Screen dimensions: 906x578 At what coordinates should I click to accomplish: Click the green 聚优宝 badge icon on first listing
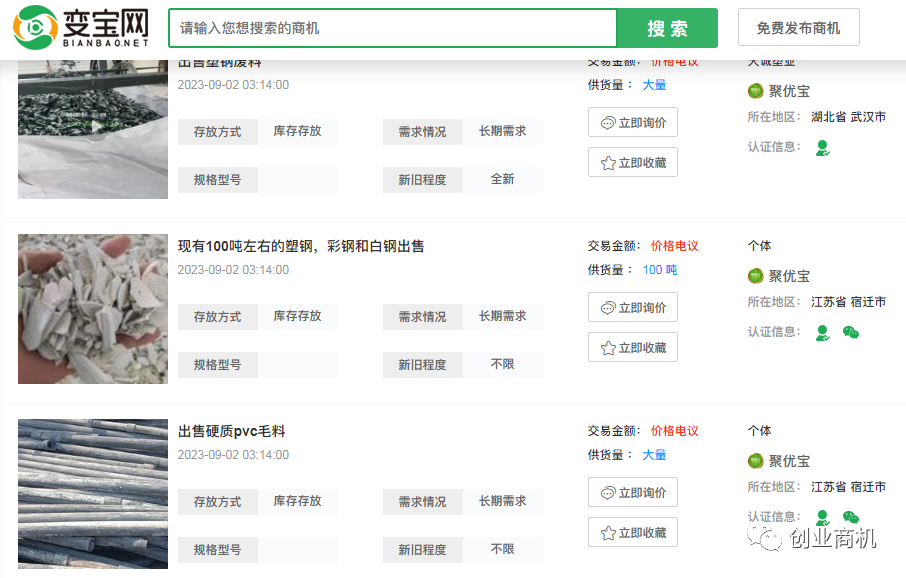click(x=755, y=91)
